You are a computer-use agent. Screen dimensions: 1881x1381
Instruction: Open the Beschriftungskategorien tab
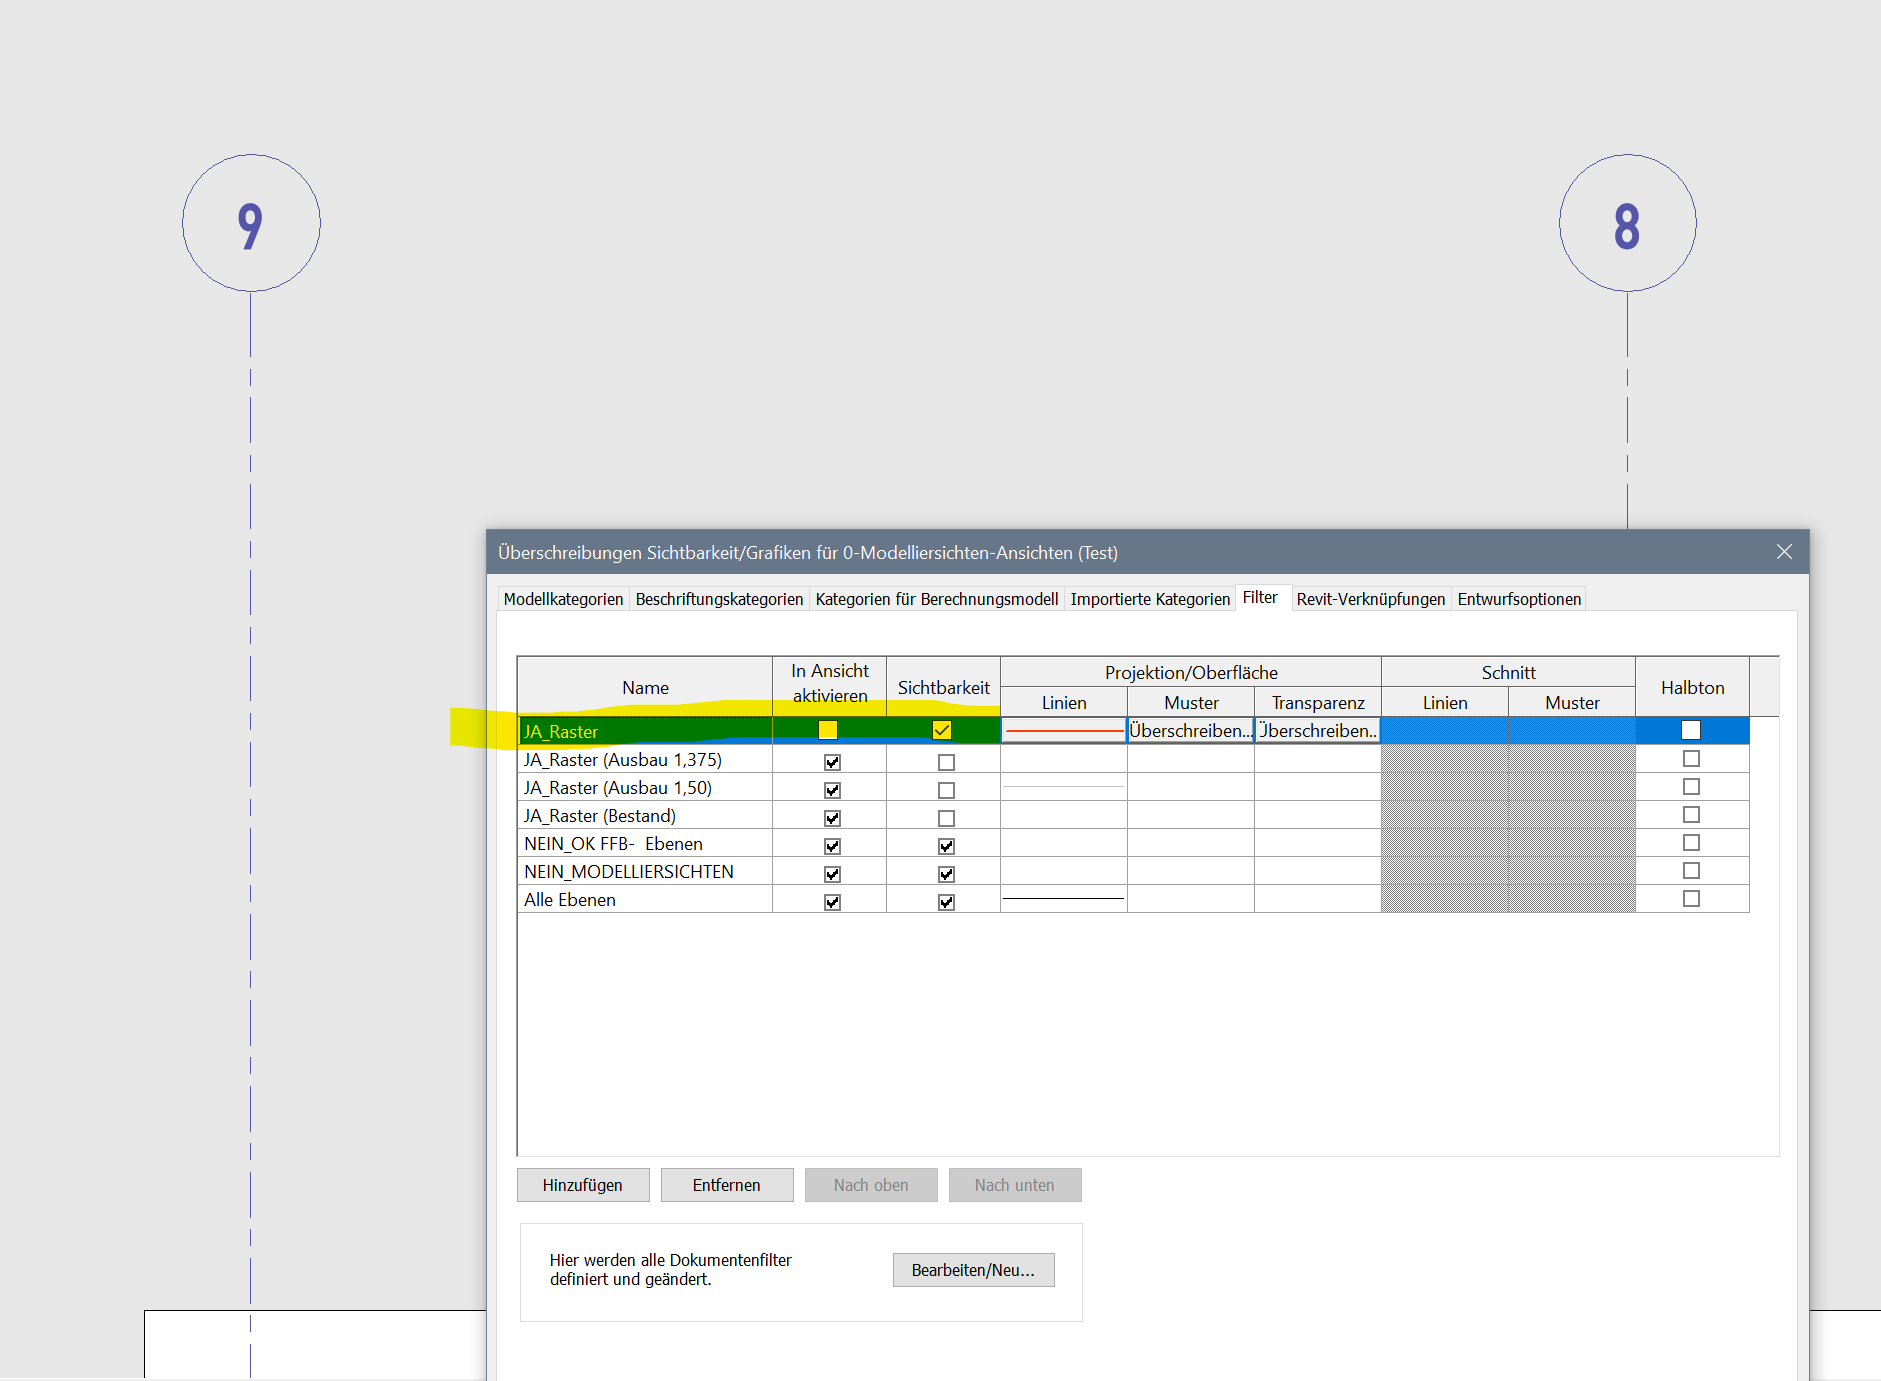coord(719,599)
